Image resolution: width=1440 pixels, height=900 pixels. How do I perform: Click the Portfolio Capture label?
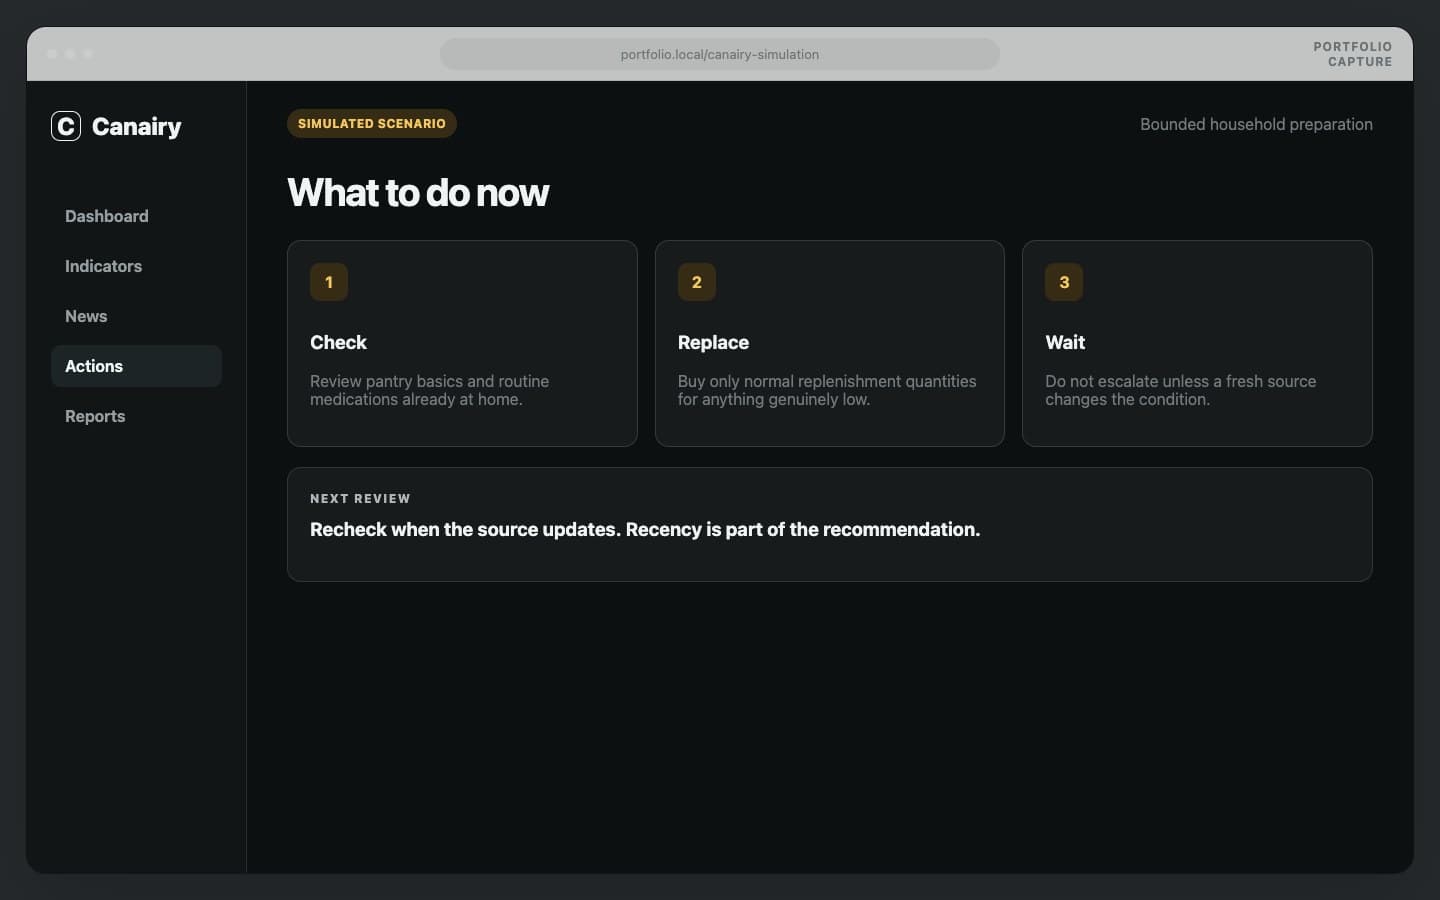click(1352, 54)
